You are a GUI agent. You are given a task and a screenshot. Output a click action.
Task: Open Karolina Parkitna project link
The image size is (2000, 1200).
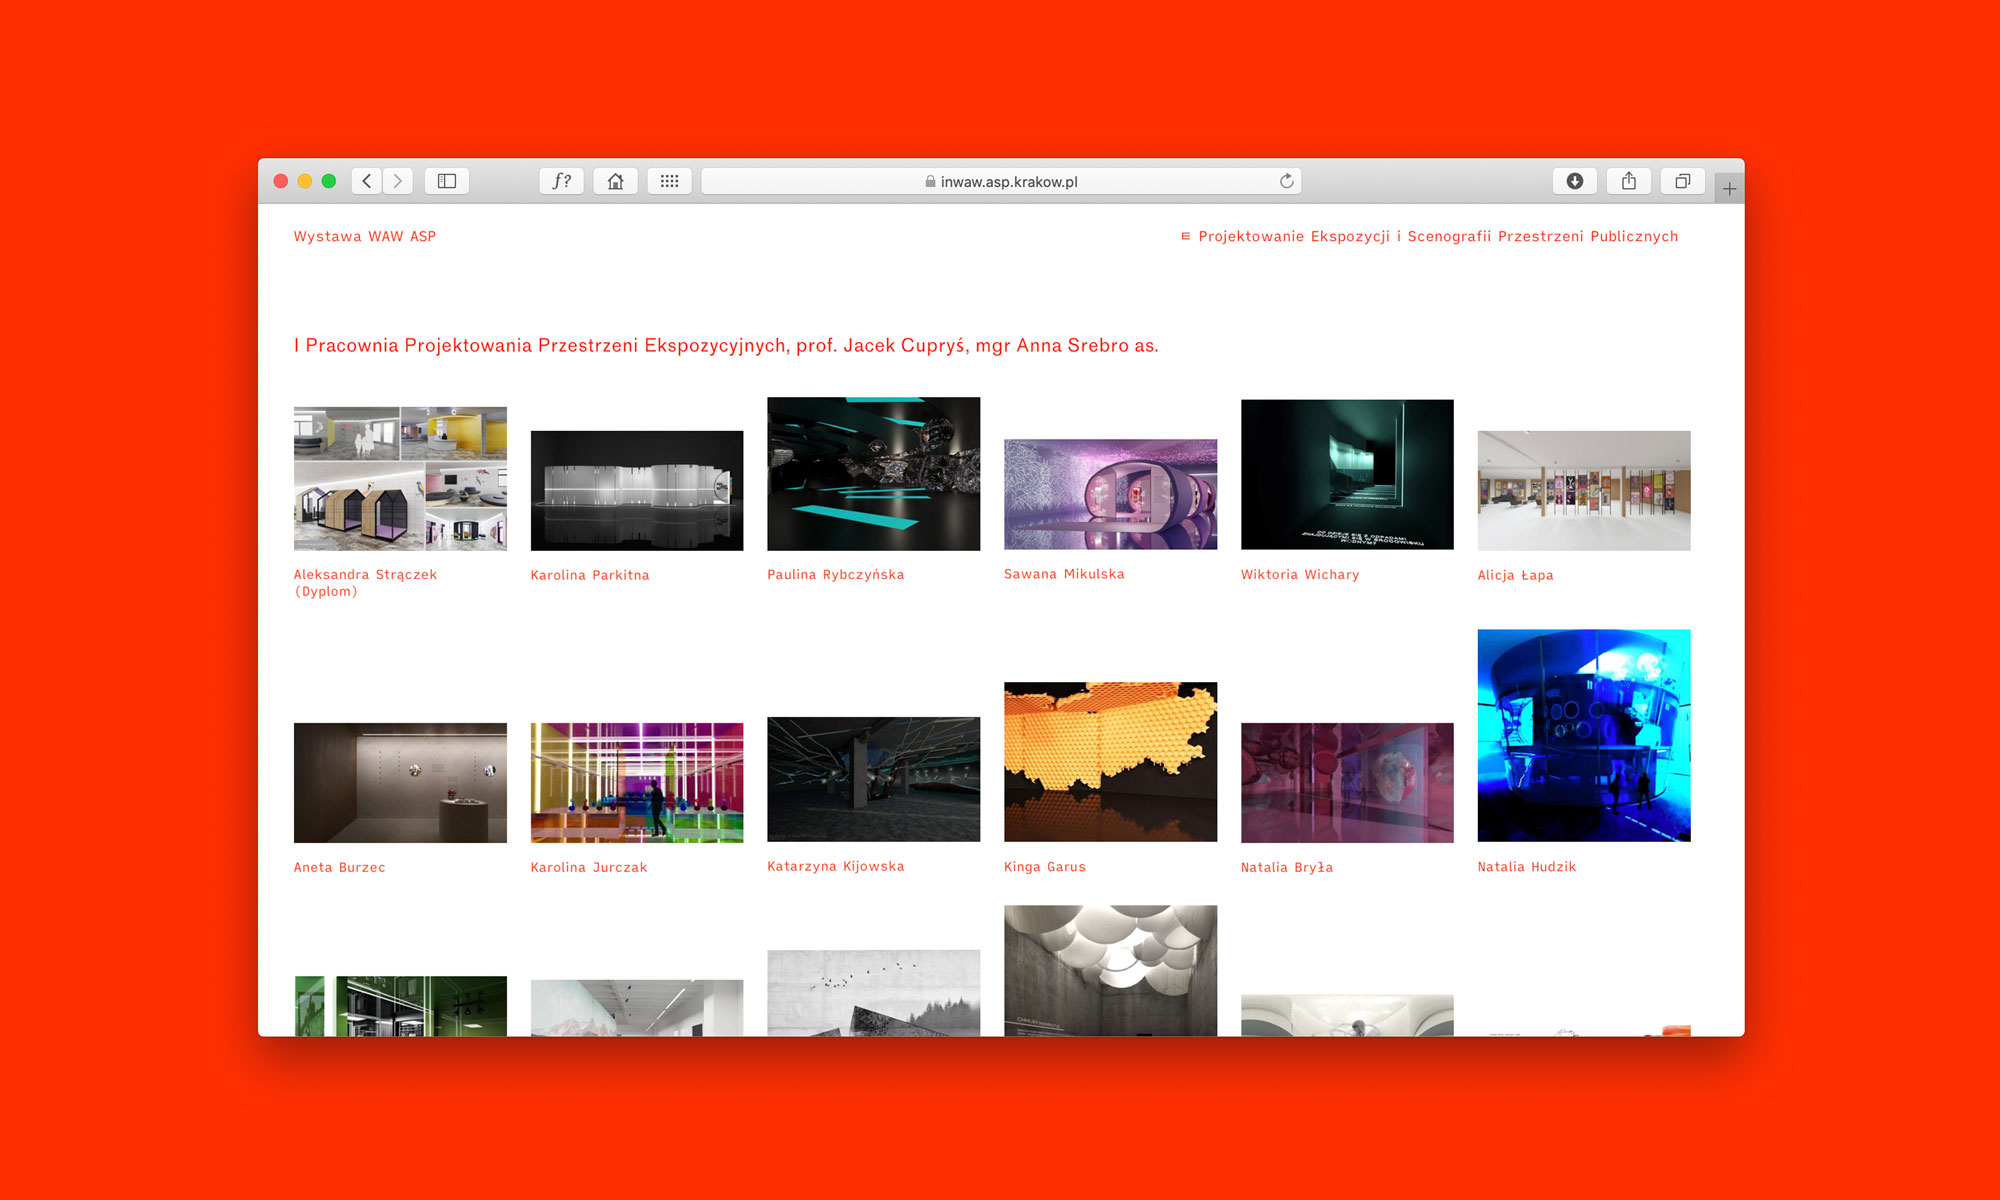(590, 575)
